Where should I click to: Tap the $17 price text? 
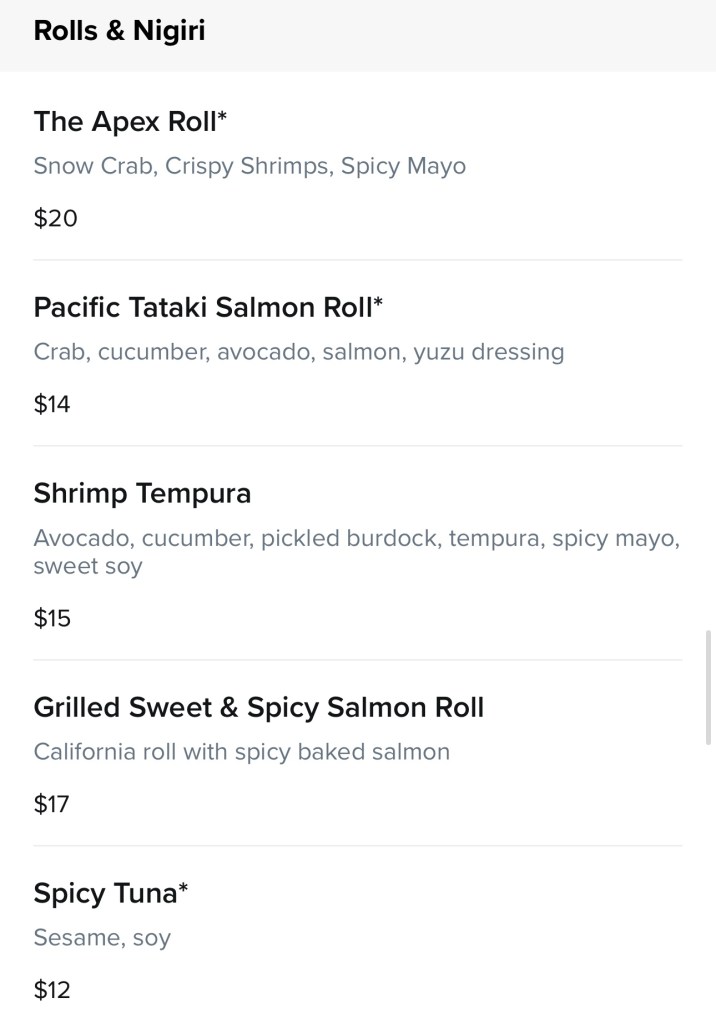[52, 804]
